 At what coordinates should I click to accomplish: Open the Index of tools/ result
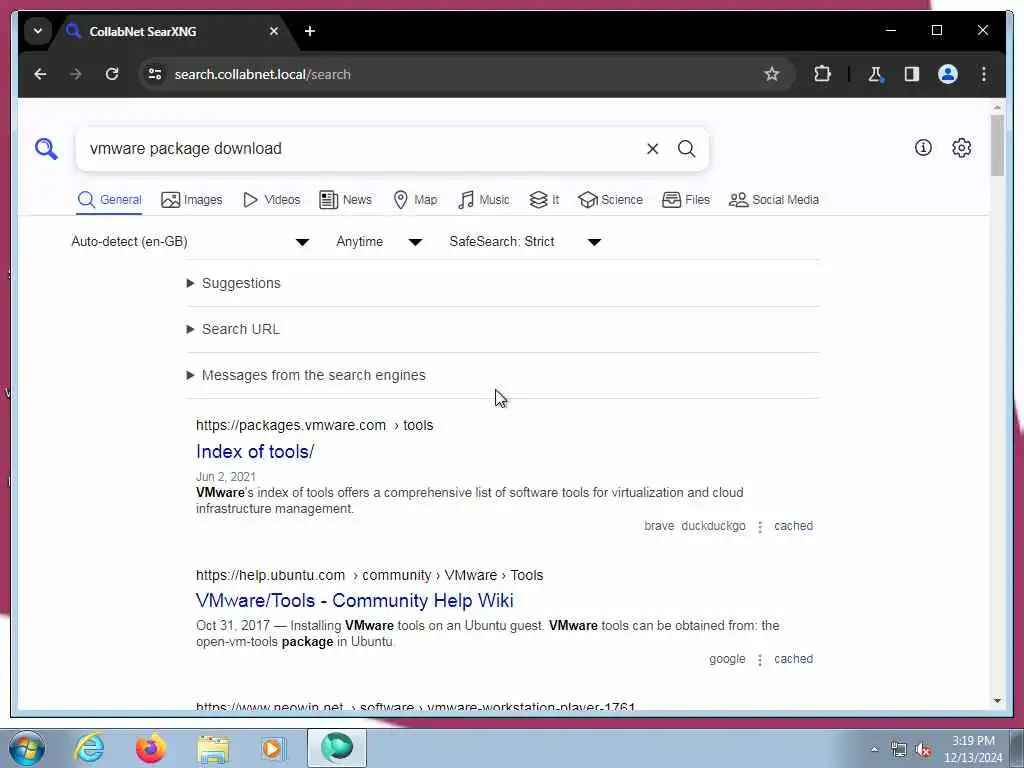(x=255, y=451)
